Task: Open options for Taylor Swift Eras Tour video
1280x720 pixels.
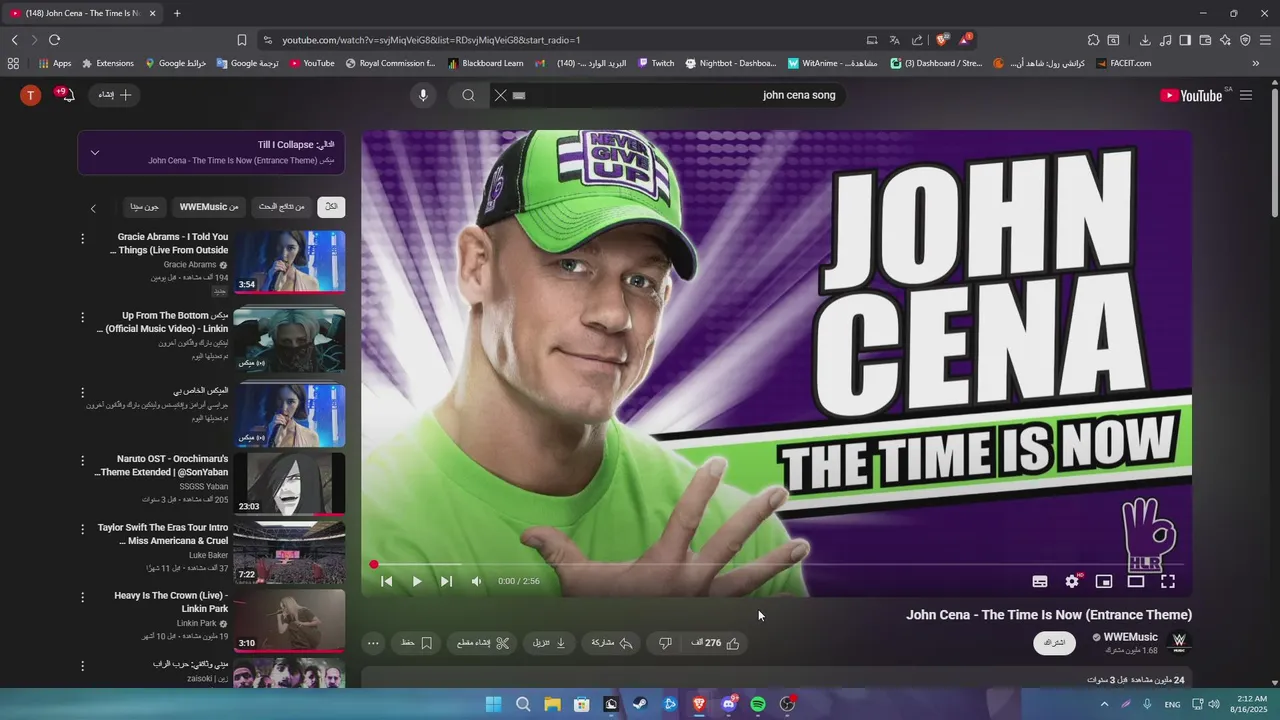Action: (x=83, y=529)
